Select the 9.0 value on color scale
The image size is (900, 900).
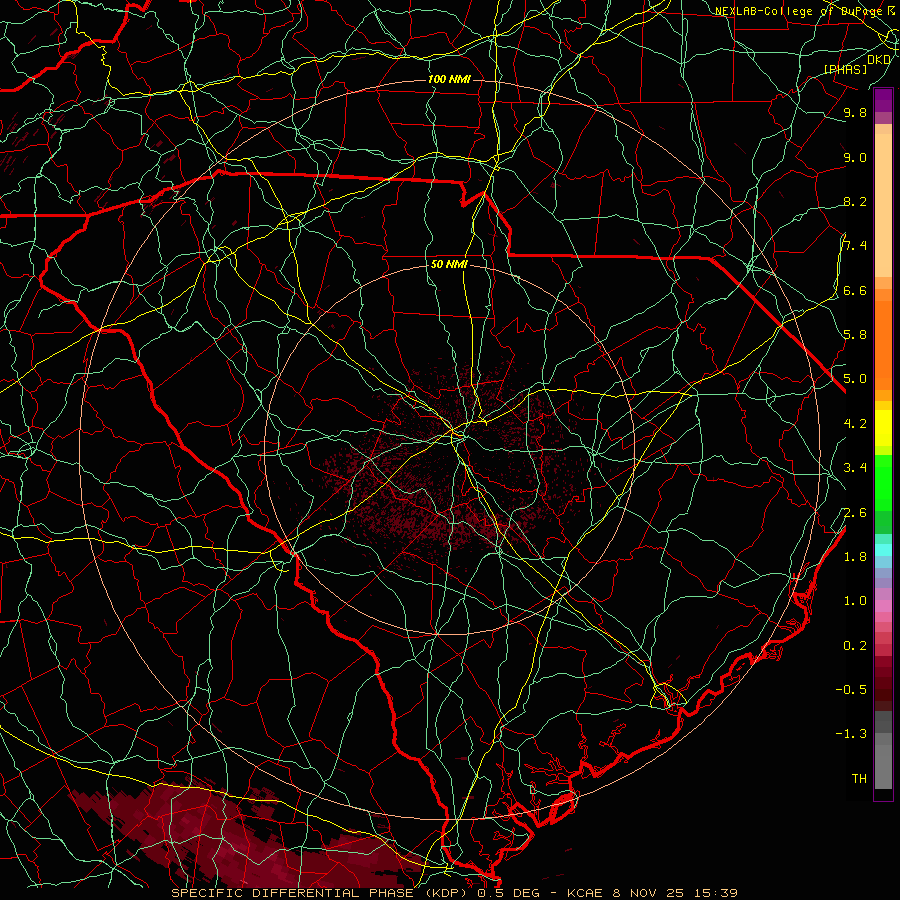click(855, 157)
